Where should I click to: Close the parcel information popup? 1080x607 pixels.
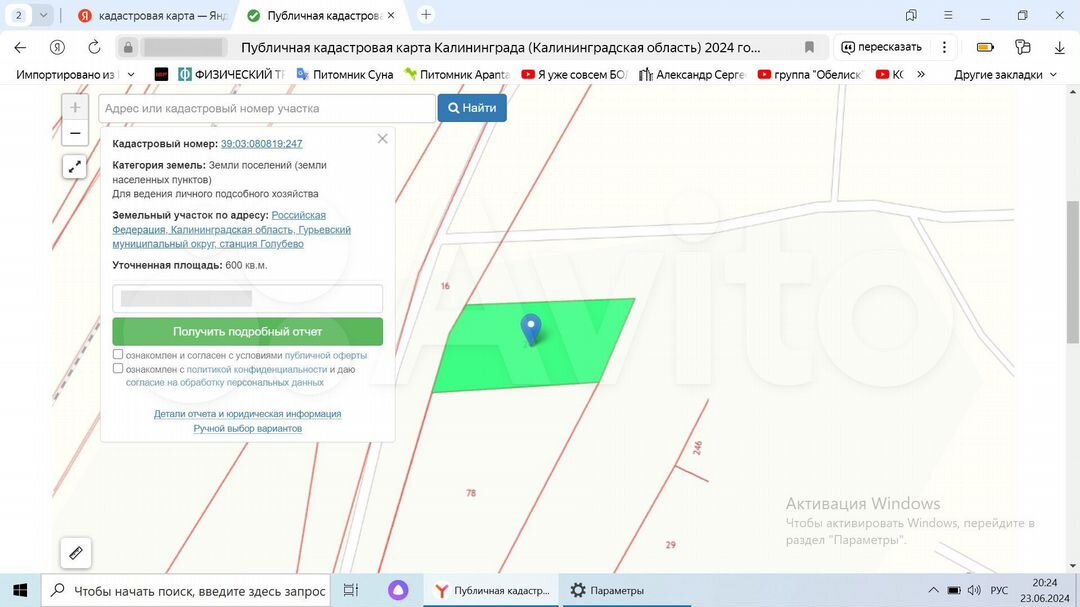tap(382, 139)
